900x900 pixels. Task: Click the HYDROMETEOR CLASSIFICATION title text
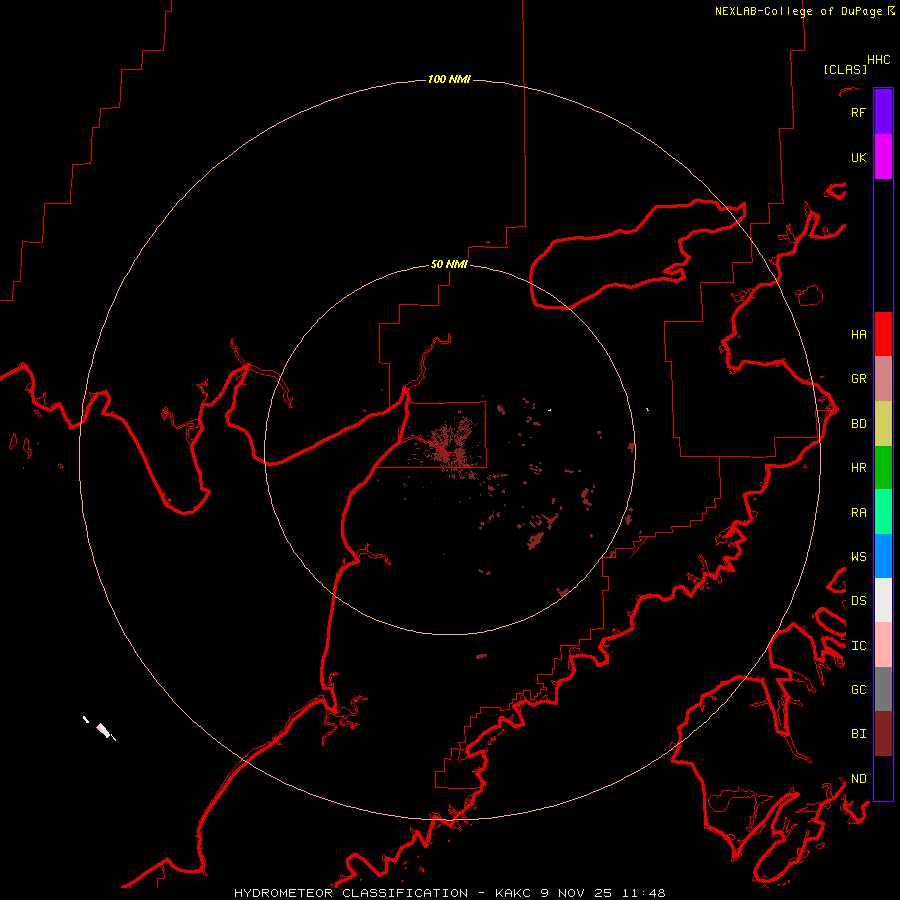(x=351, y=893)
